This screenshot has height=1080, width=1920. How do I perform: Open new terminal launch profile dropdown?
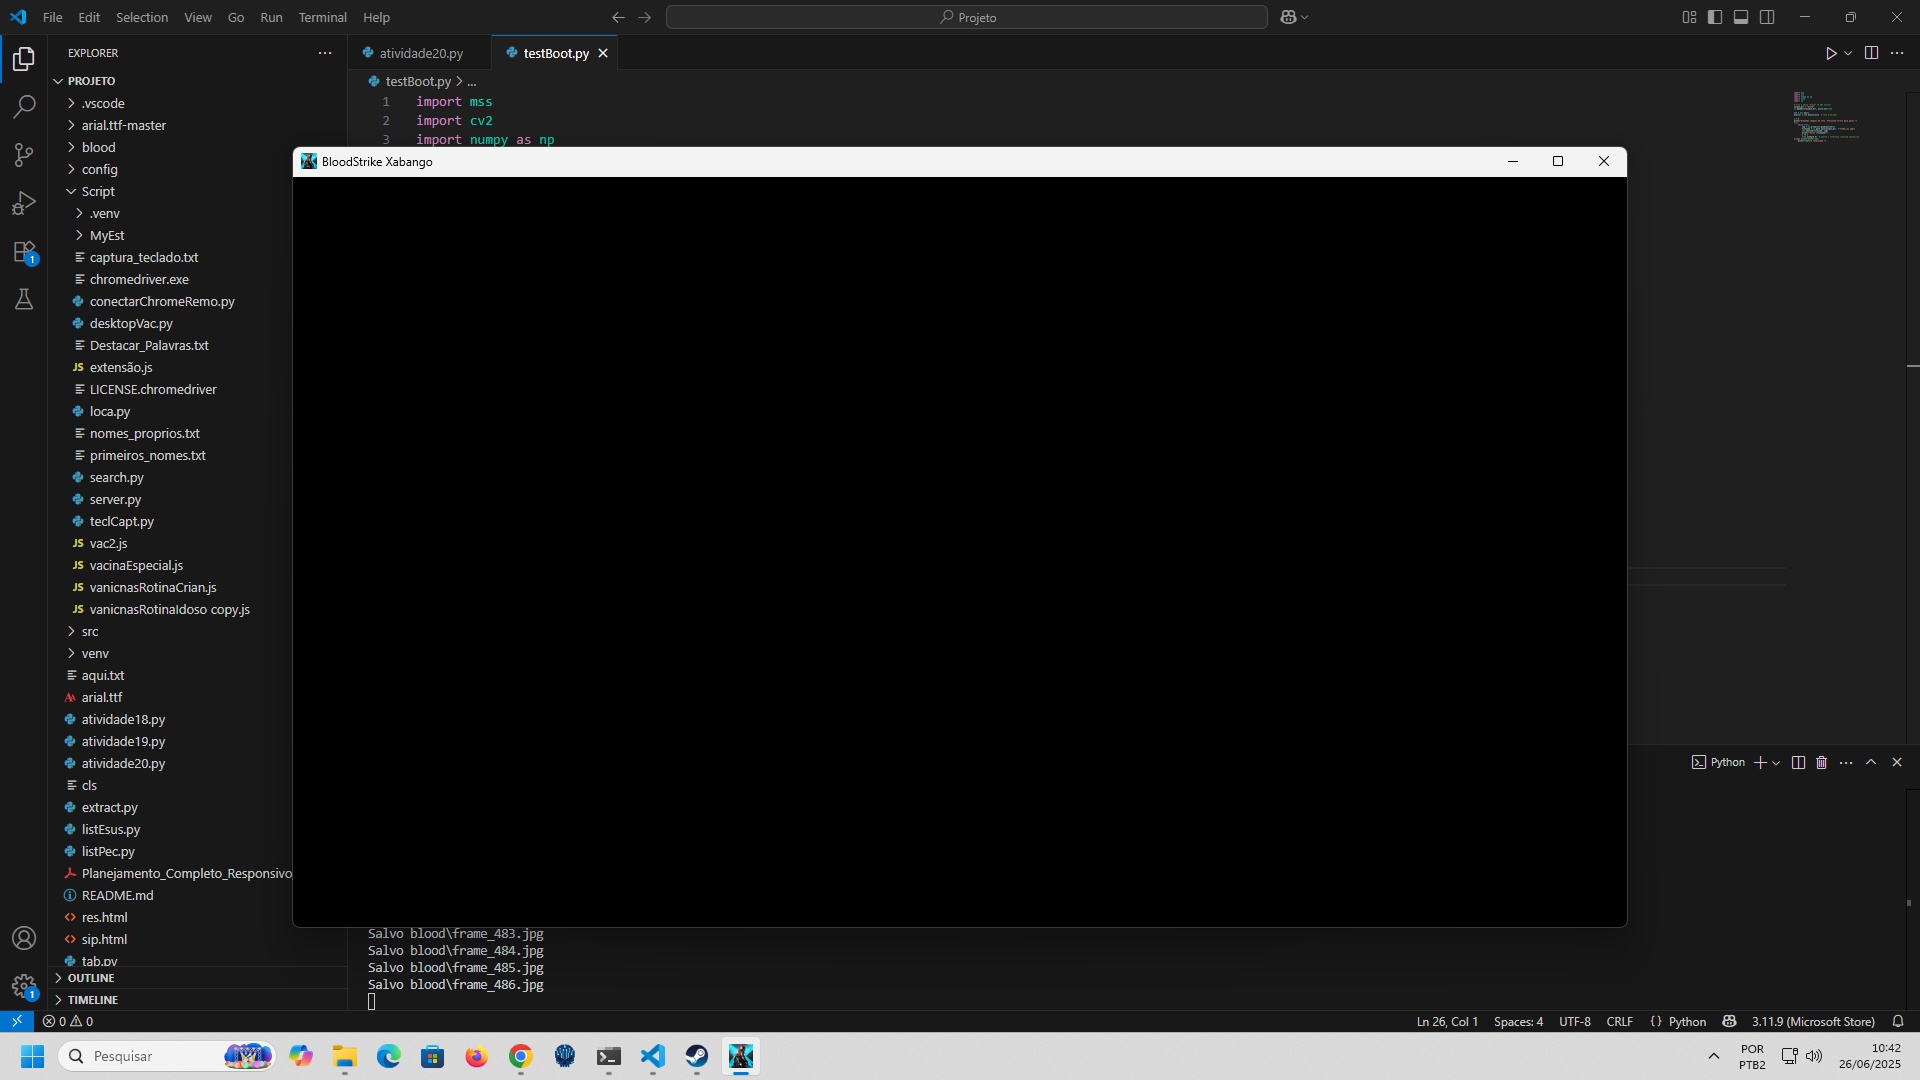1776,763
